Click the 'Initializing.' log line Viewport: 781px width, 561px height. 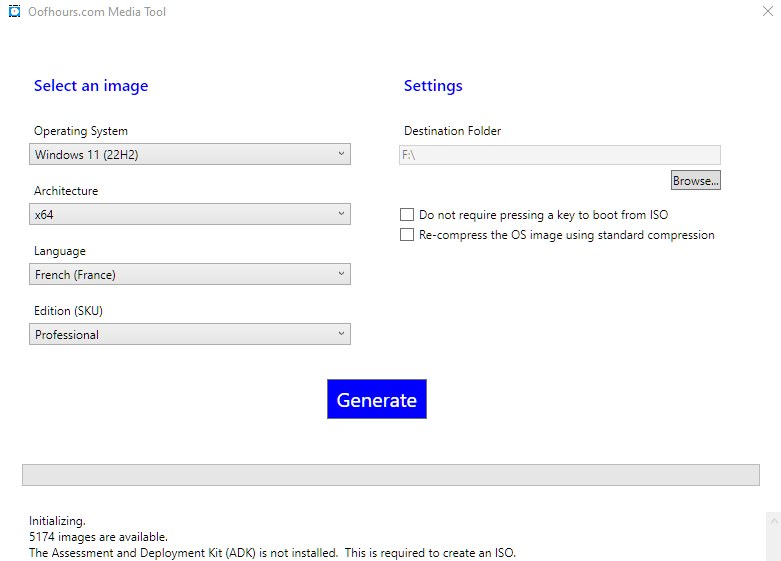coord(57,521)
